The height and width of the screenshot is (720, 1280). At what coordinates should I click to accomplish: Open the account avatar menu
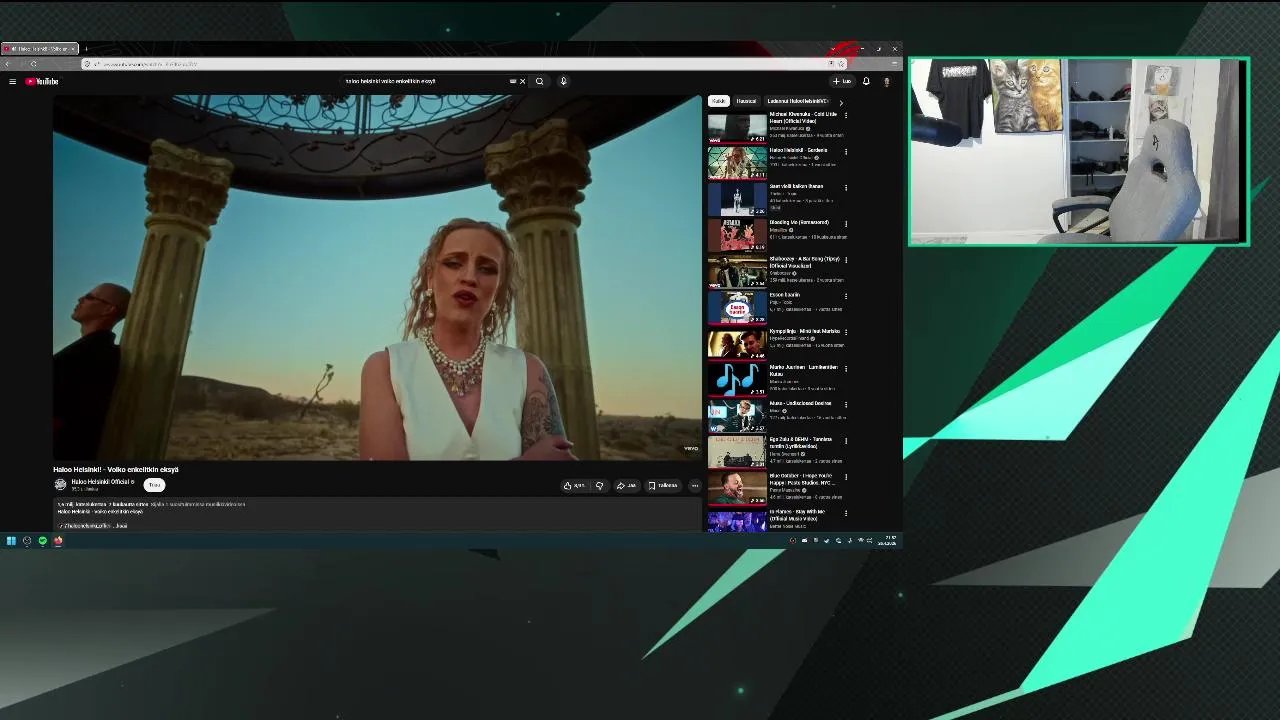[x=886, y=81]
